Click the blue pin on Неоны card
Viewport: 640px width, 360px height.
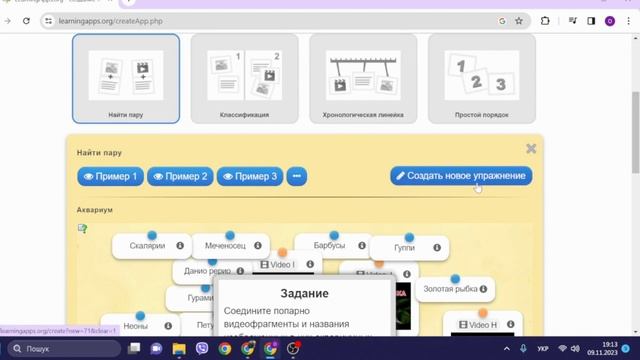(140, 316)
